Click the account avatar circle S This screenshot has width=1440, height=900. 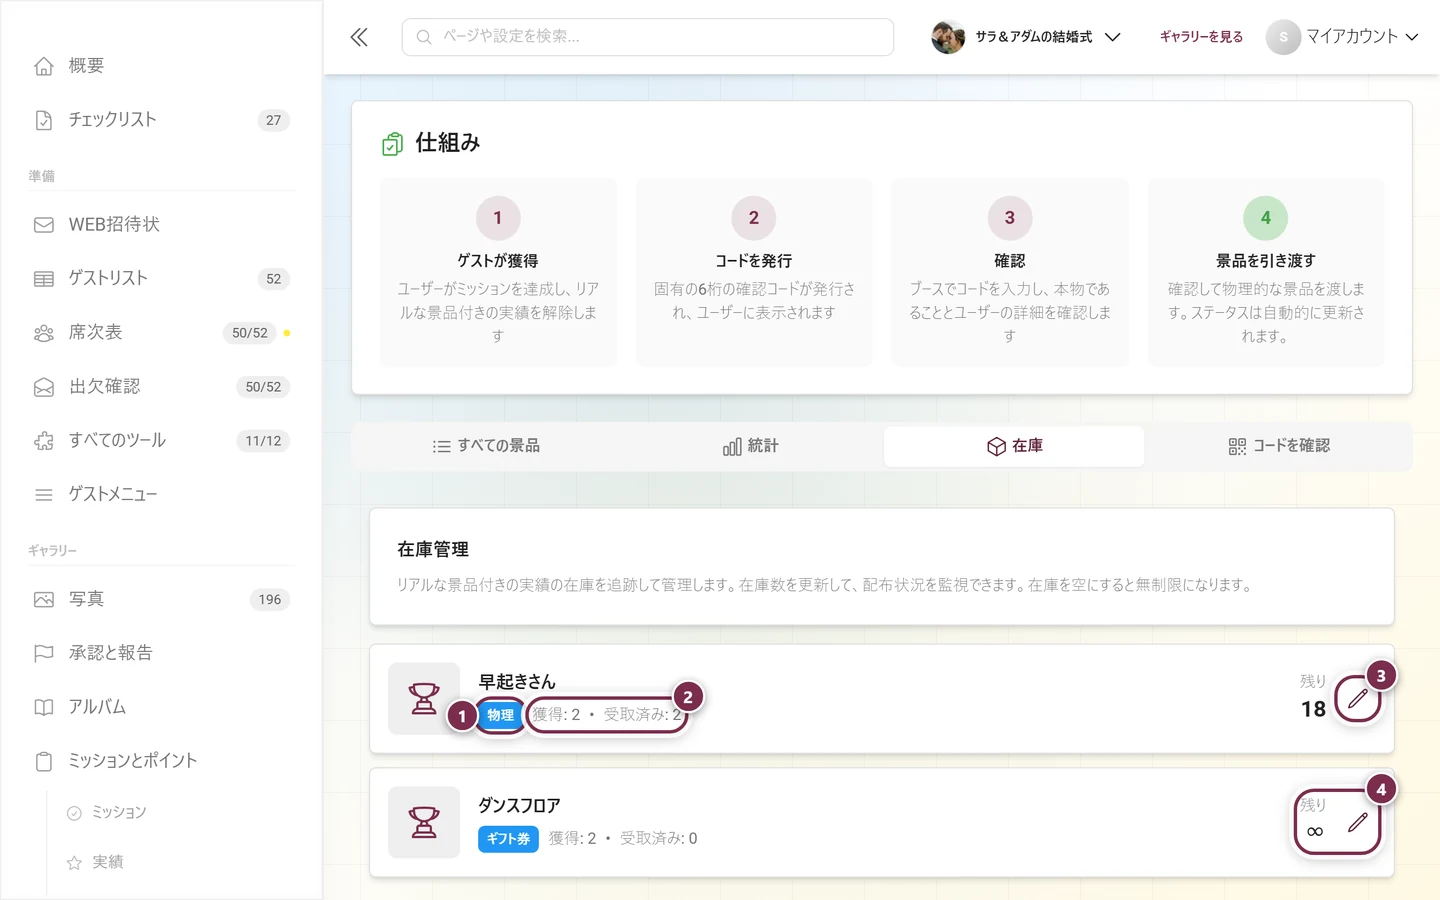click(1283, 37)
